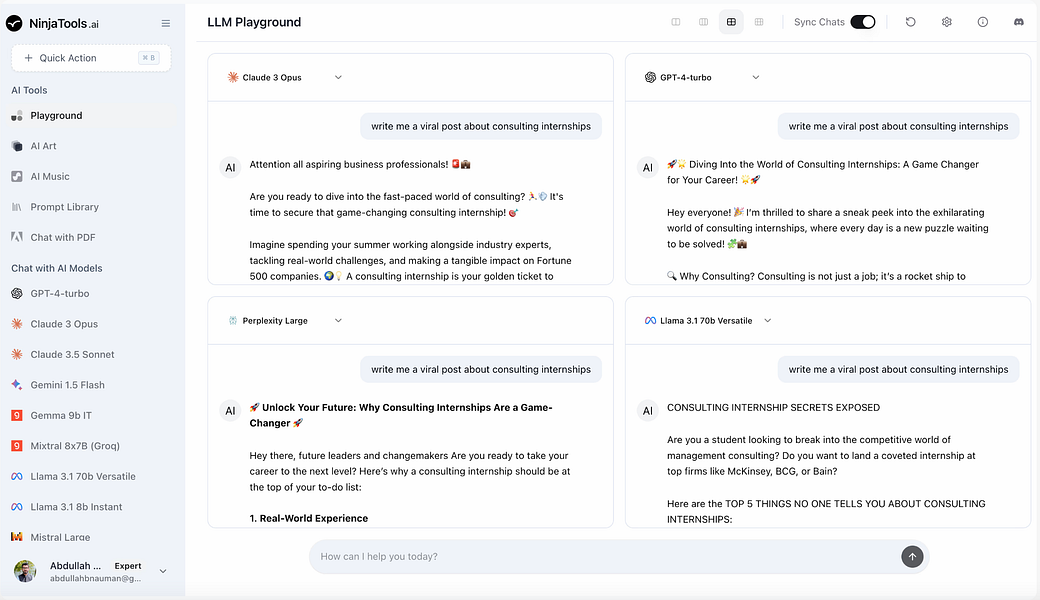Open the settings gear icon
Viewport: 1040px width, 600px height.
pos(947,22)
